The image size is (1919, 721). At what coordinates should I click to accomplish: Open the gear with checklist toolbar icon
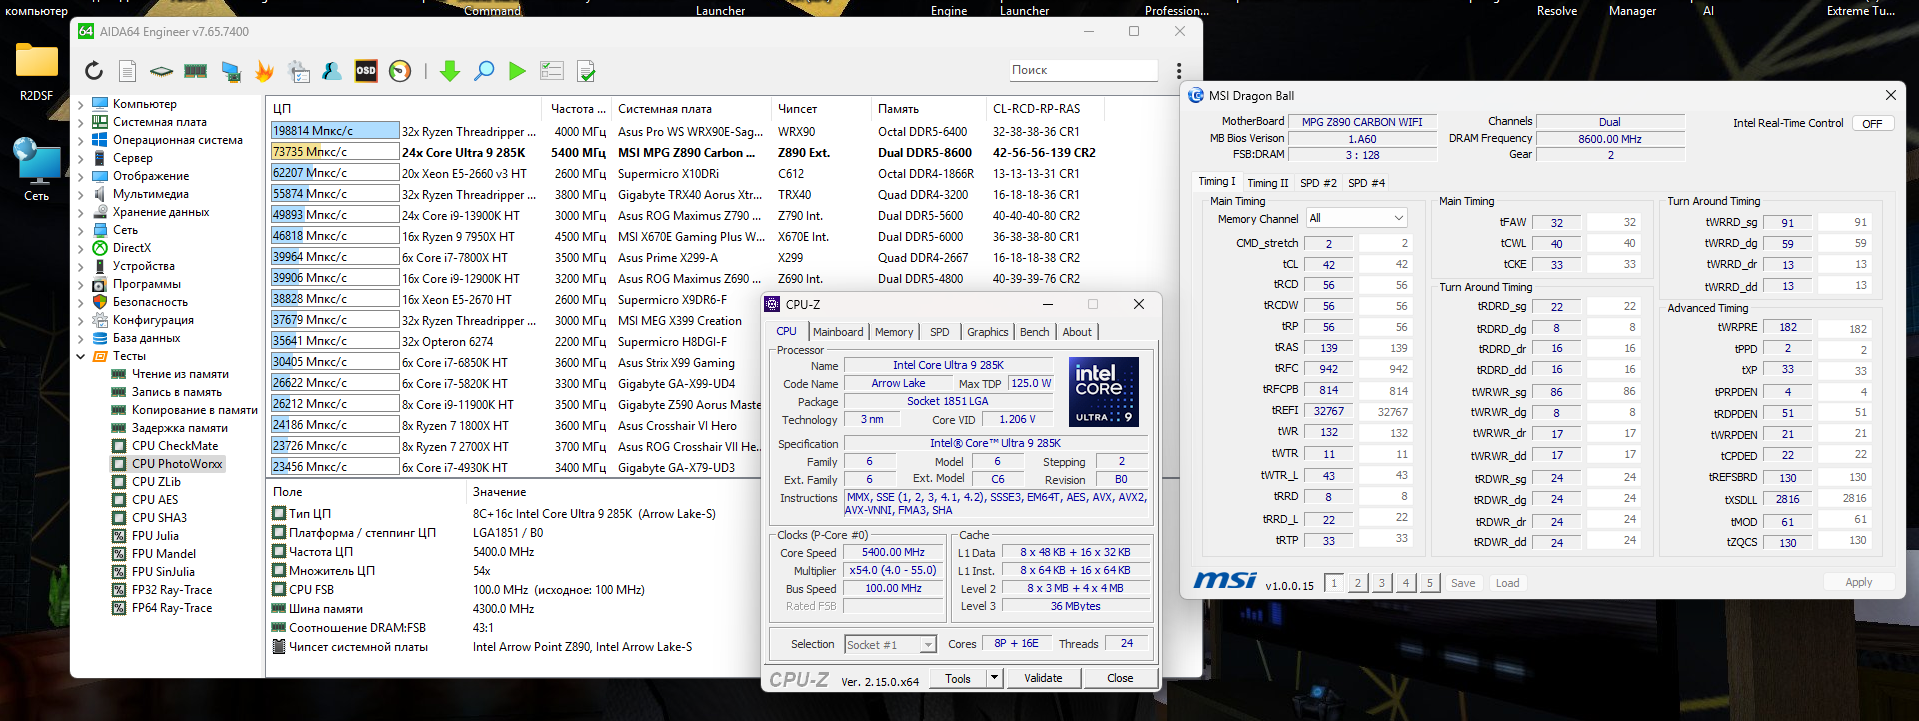coord(299,71)
